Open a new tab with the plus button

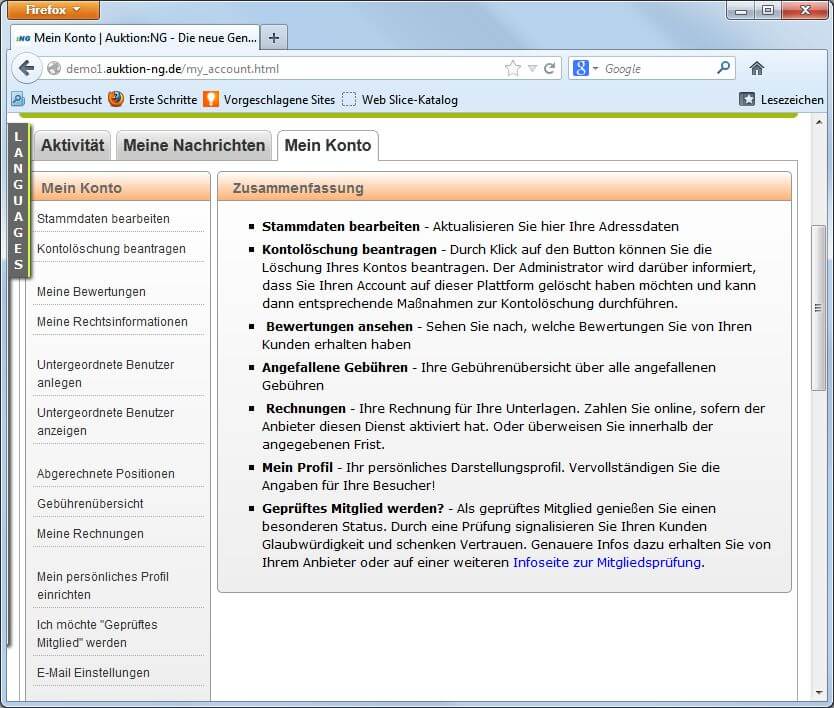coord(274,38)
